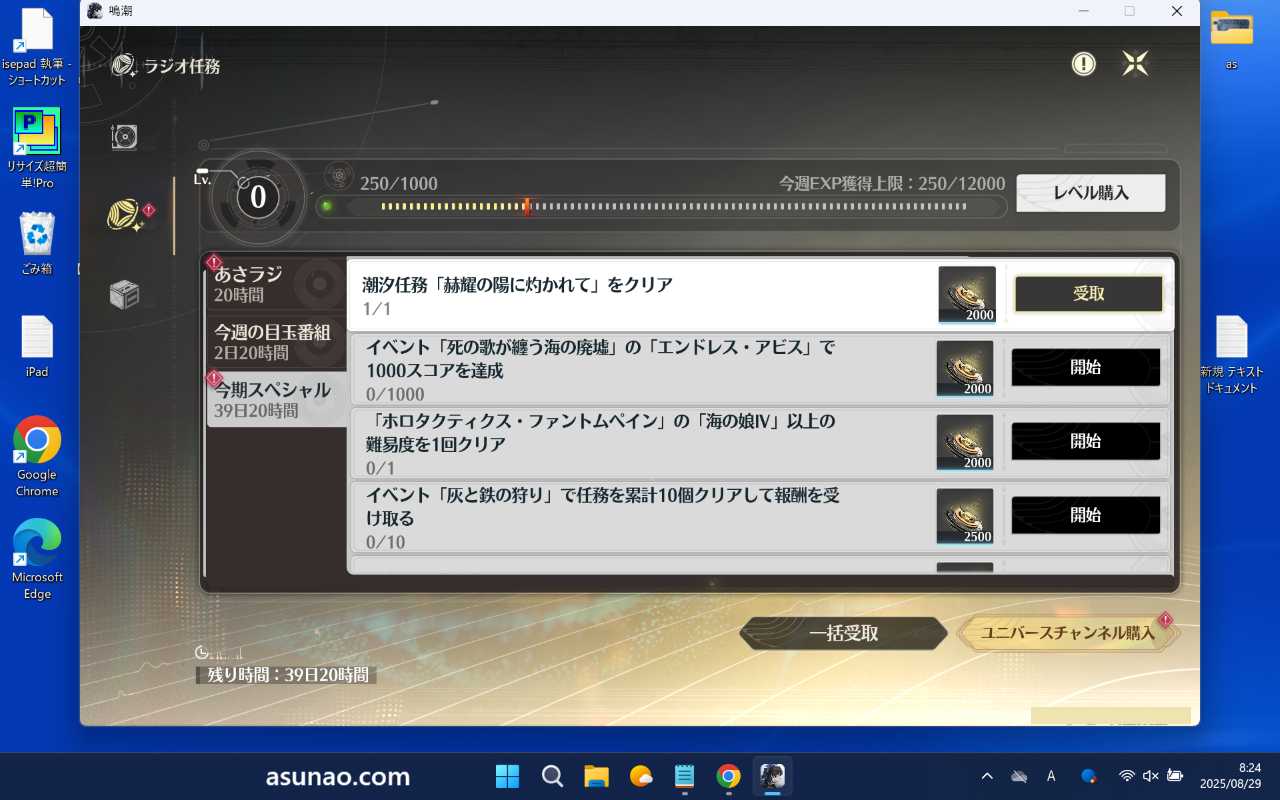This screenshot has width=1280, height=800.
Task: Open the speaker-shaped sidebar icon
Action: point(124,137)
